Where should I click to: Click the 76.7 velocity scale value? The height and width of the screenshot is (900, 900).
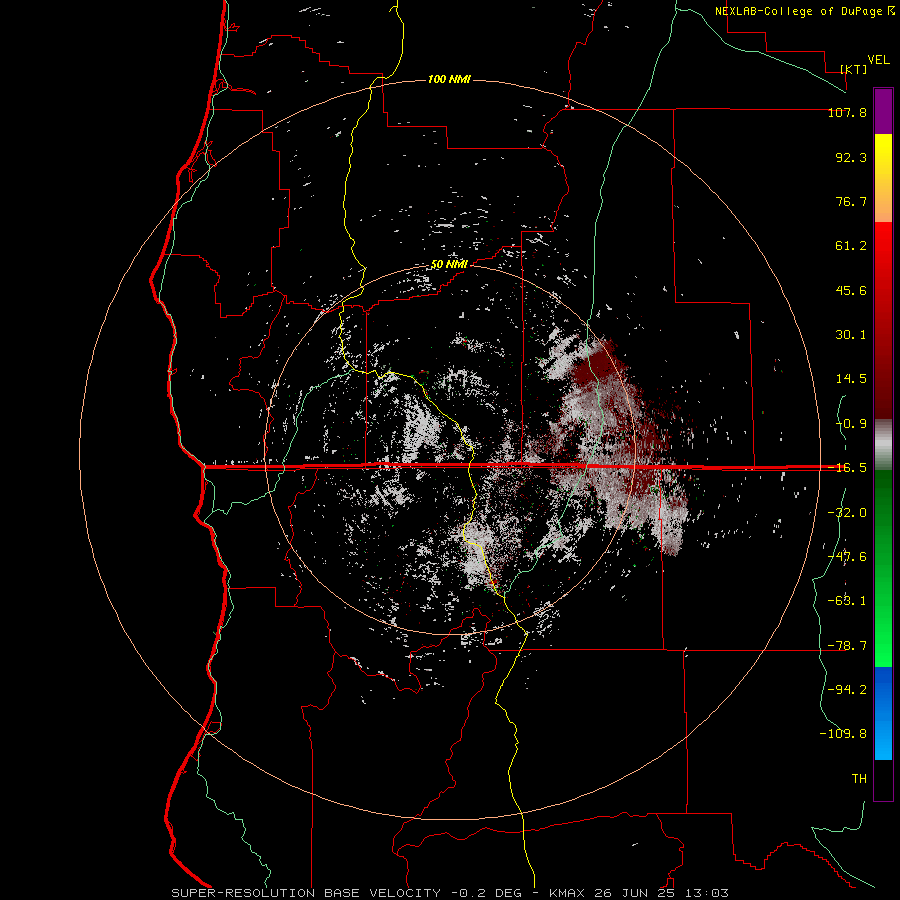(851, 201)
